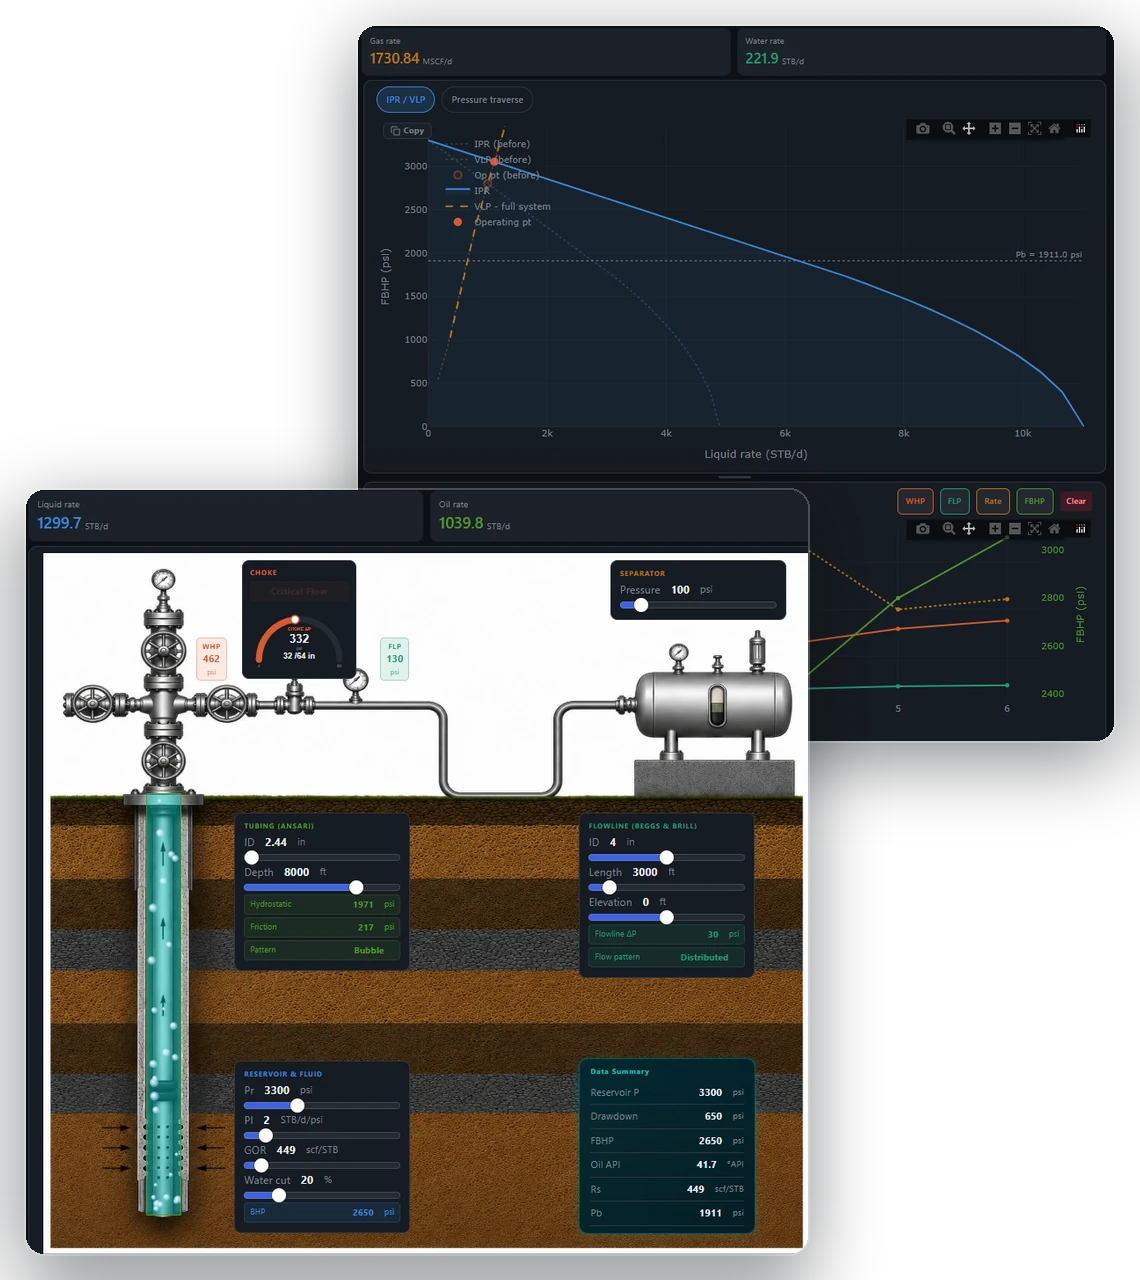The width and height of the screenshot is (1140, 1280).
Task: Click the BHP 2650 psi row
Action: [x=322, y=1212]
